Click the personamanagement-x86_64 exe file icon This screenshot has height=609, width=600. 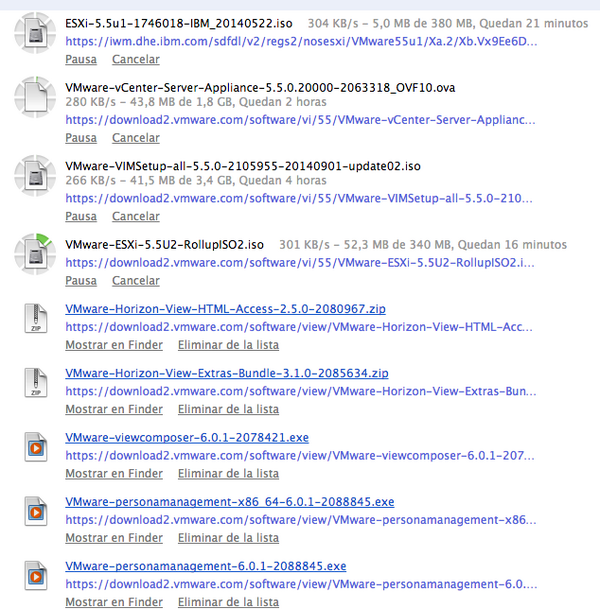coord(36,512)
